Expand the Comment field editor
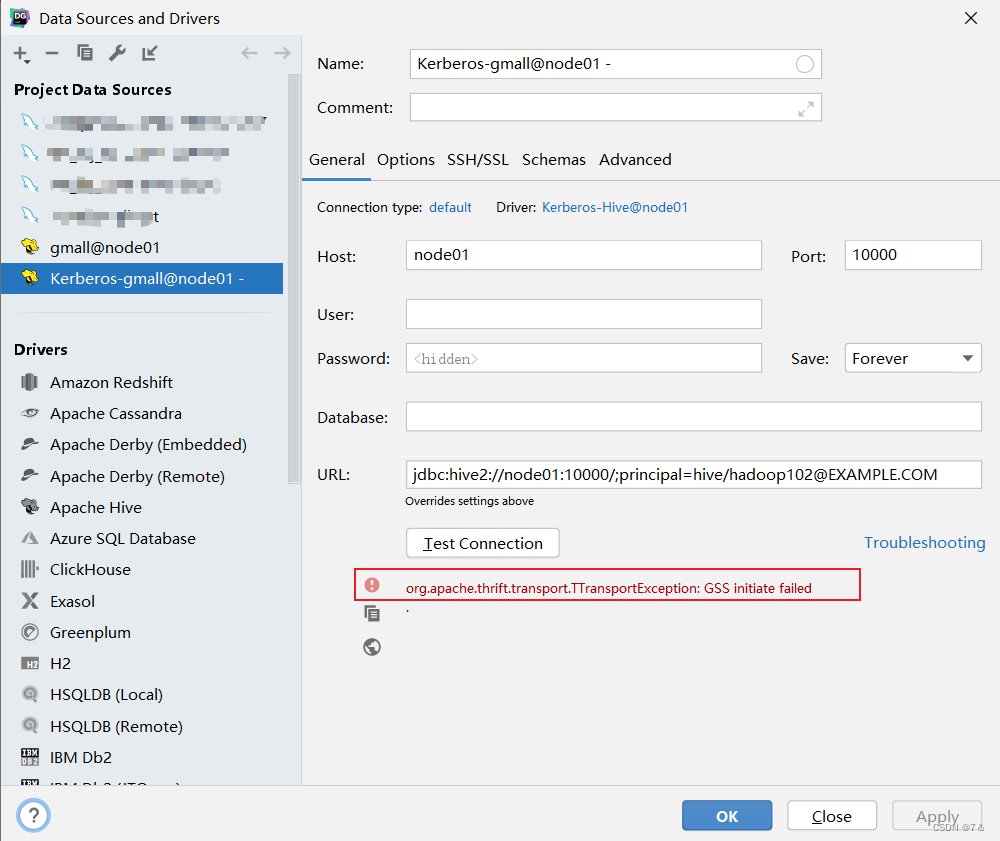1000x841 pixels. pyautogui.click(x=805, y=109)
